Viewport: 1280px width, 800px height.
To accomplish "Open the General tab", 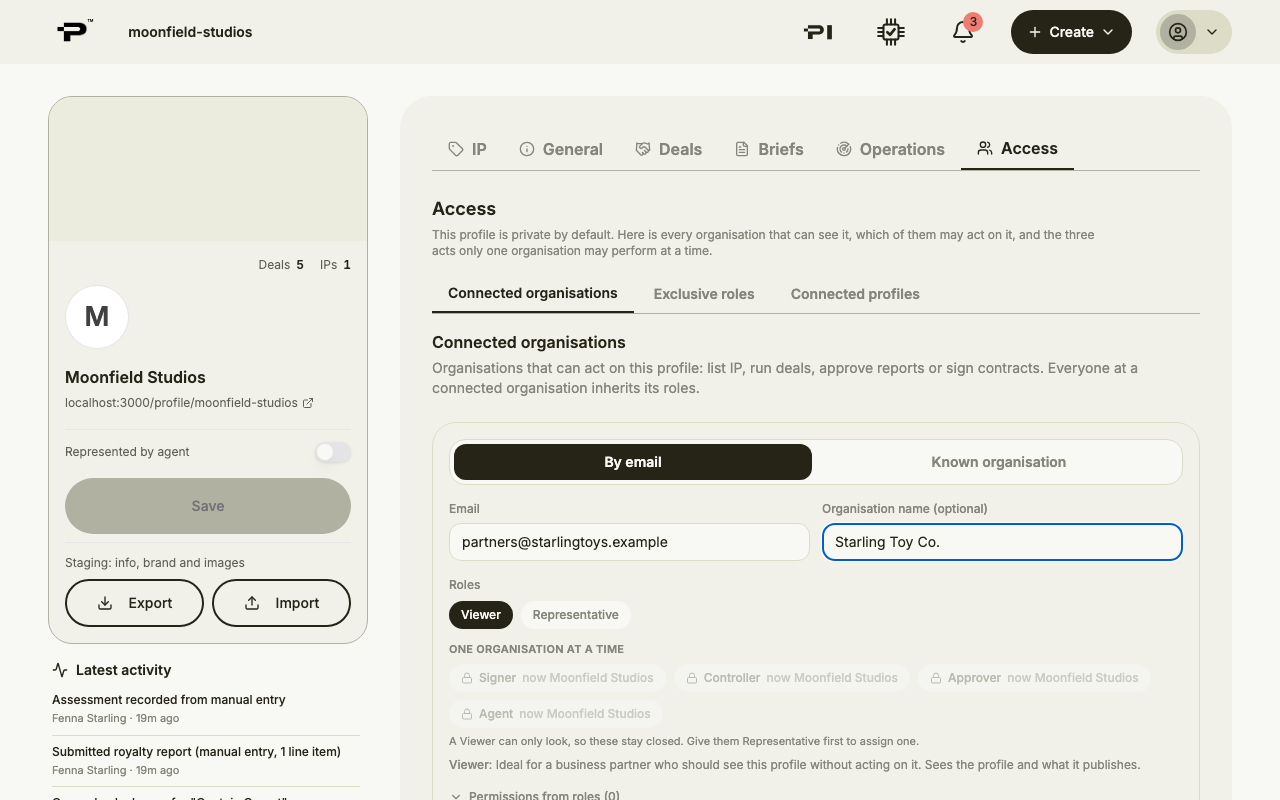I will coord(561,149).
